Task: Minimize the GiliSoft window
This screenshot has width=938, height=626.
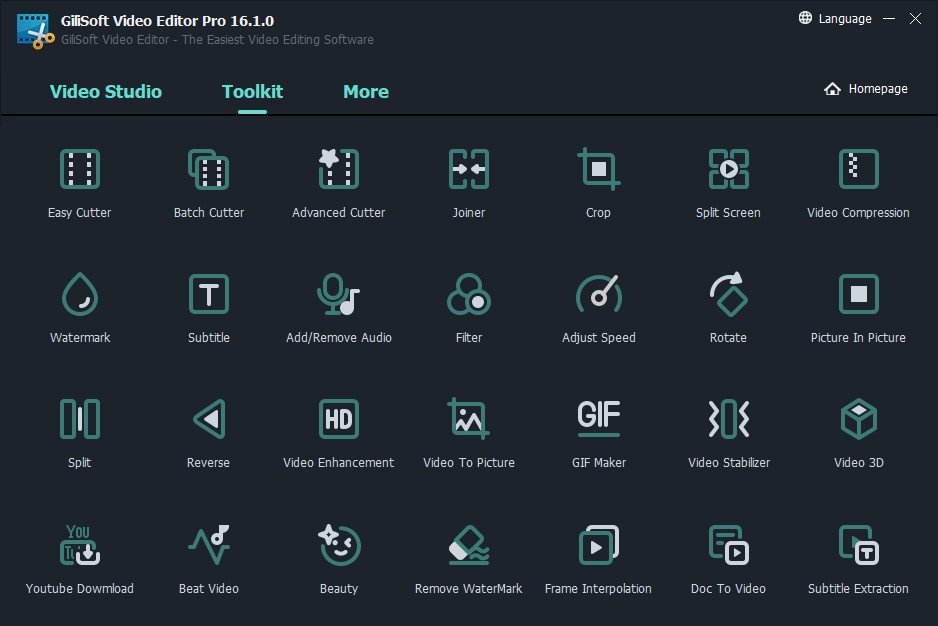Action: (x=889, y=19)
